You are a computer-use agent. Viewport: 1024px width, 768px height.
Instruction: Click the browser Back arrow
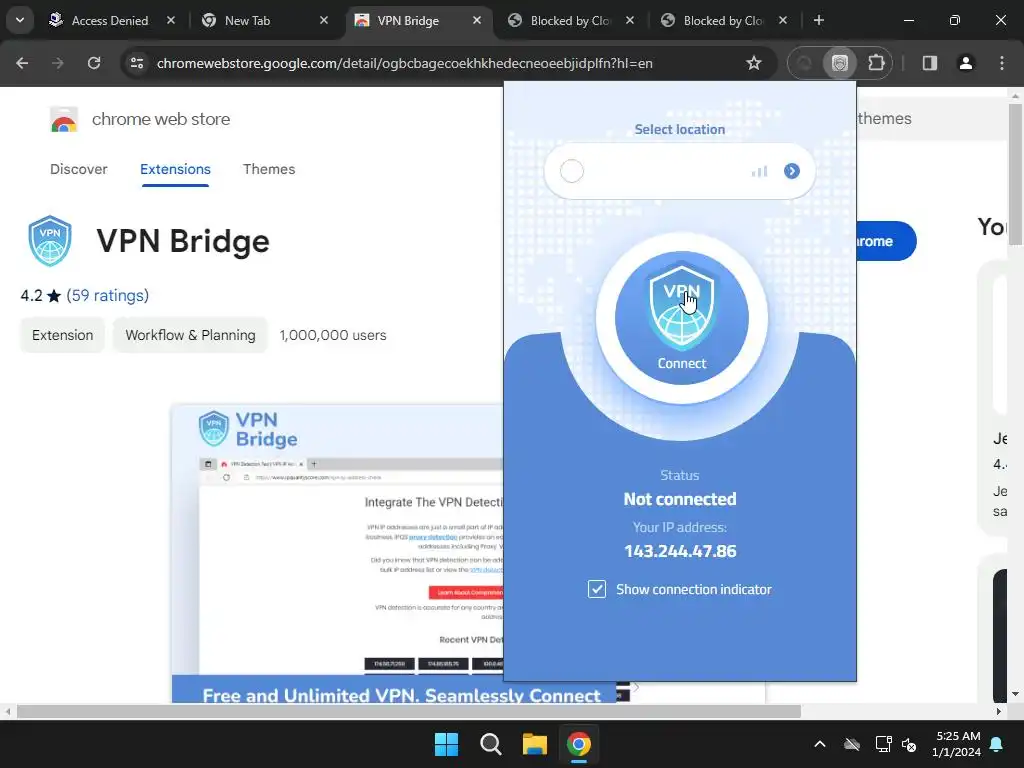(22, 63)
